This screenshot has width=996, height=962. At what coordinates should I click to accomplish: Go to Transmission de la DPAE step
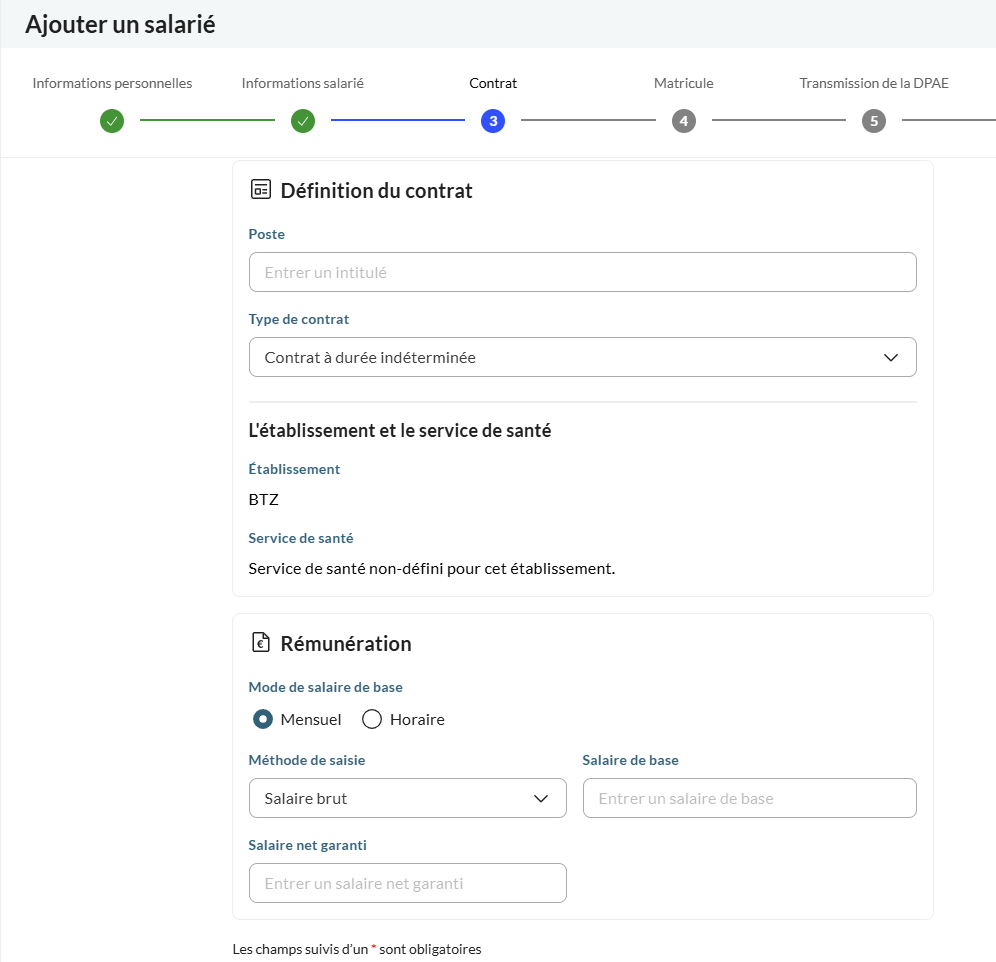point(874,83)
